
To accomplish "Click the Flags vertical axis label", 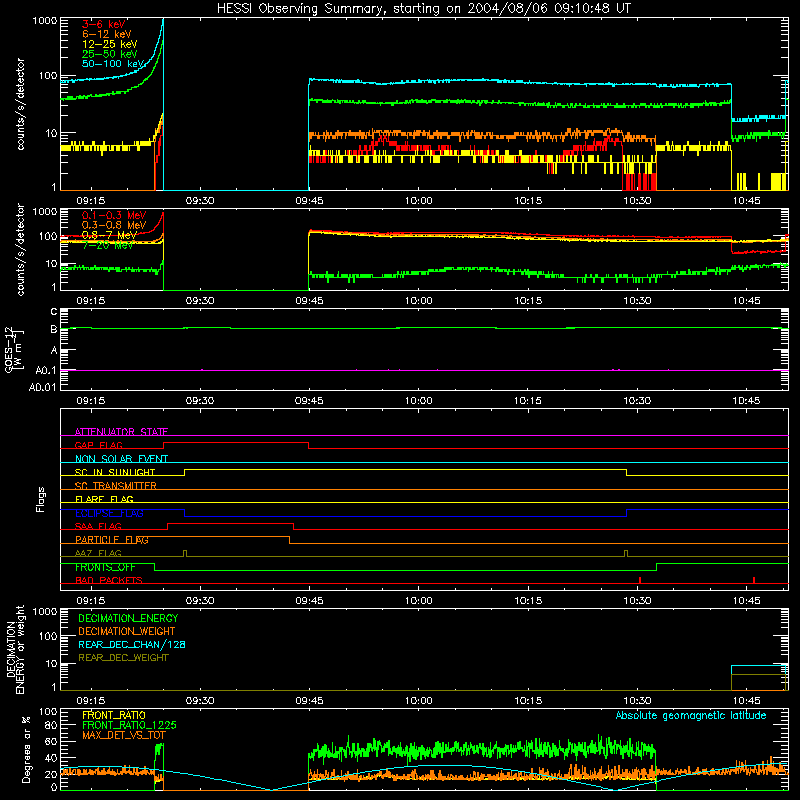I will 40,499.
